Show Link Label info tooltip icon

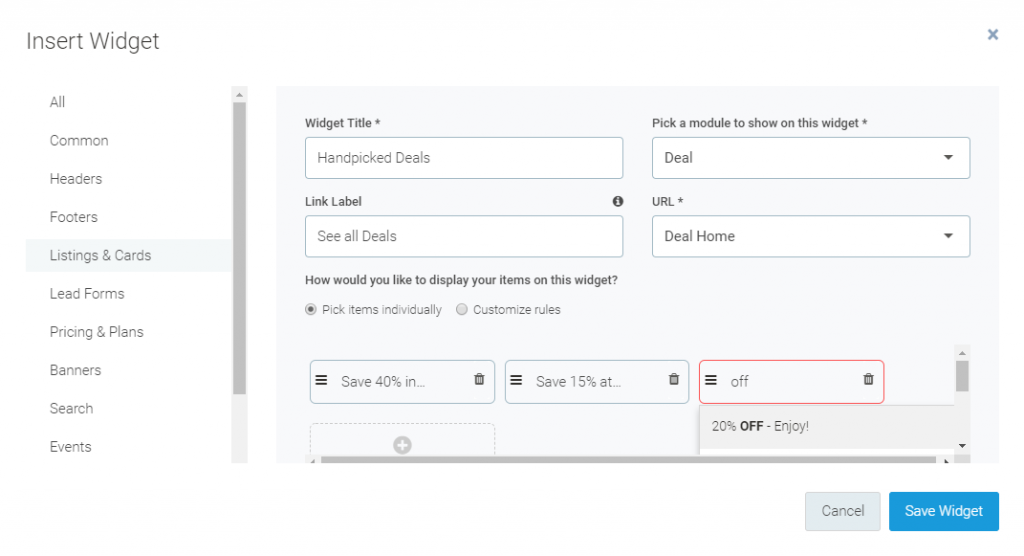click(x=618, y=201)
